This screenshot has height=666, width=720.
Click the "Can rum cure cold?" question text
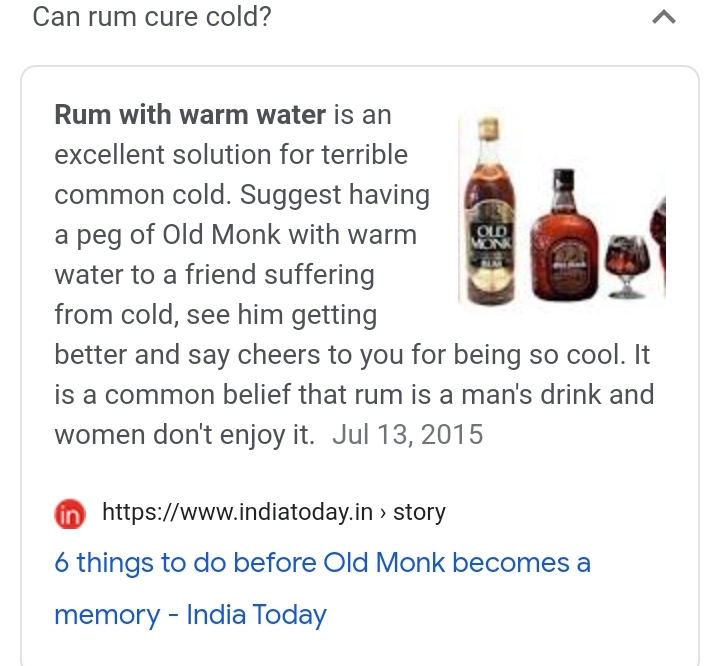point(152,17)
